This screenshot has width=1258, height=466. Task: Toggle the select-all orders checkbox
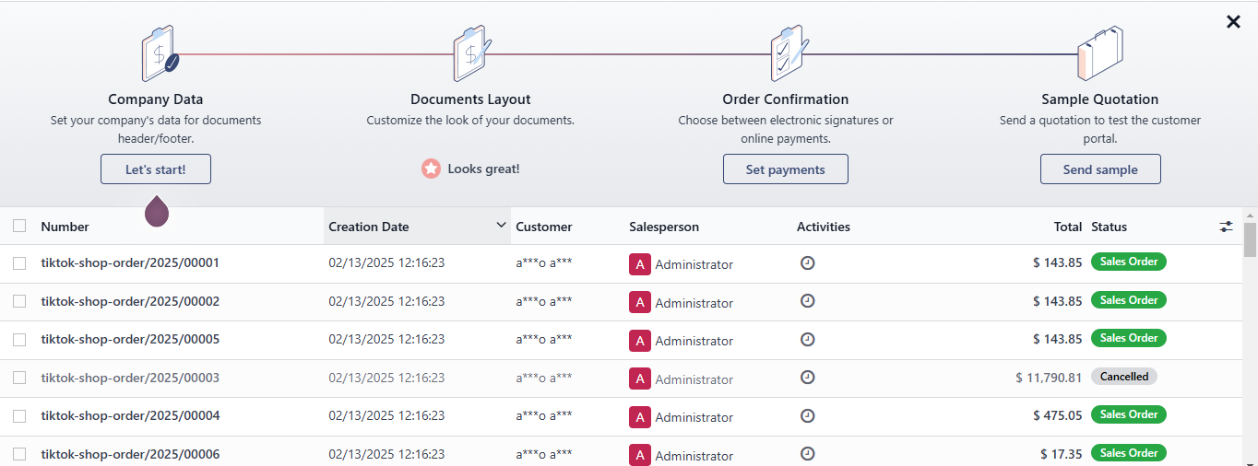pyautogui.click(x=20, y=226)
